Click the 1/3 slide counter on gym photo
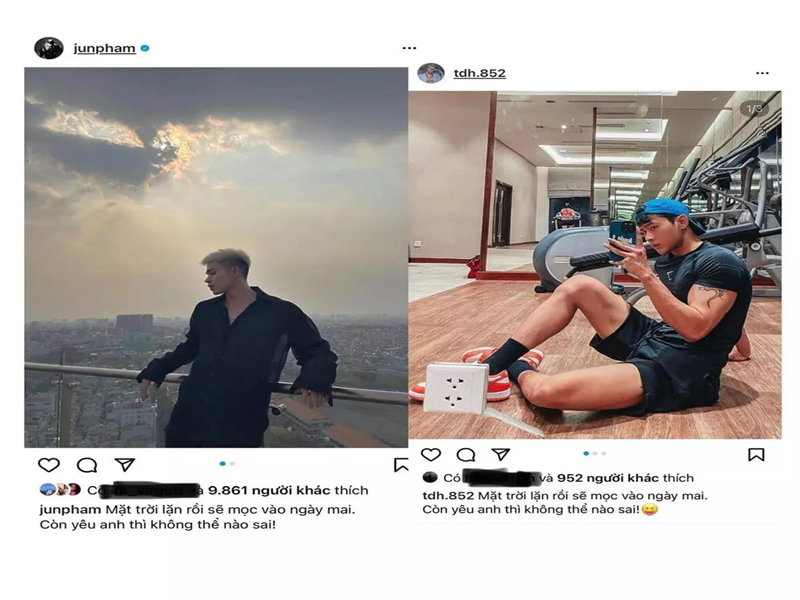800x600 pixels. pos(755,109)
